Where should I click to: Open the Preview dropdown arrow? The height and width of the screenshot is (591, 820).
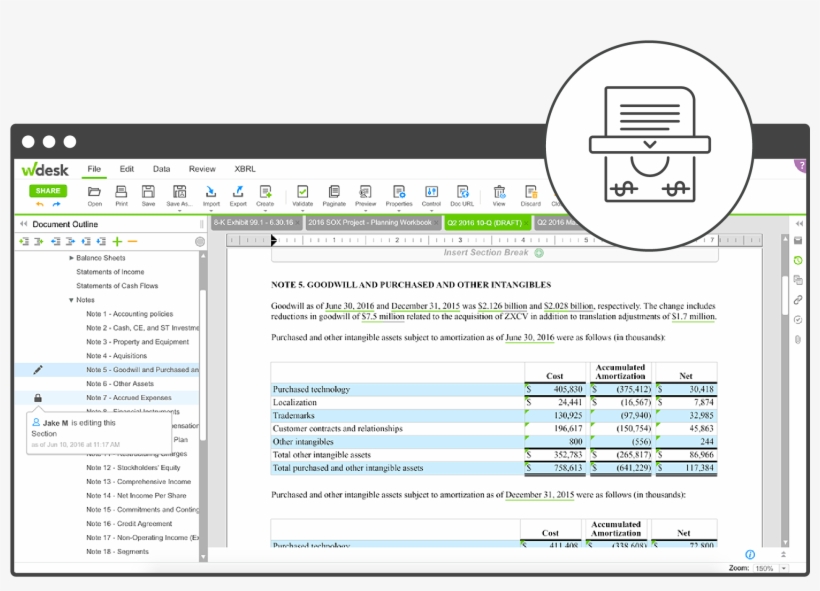coord(365,210)
